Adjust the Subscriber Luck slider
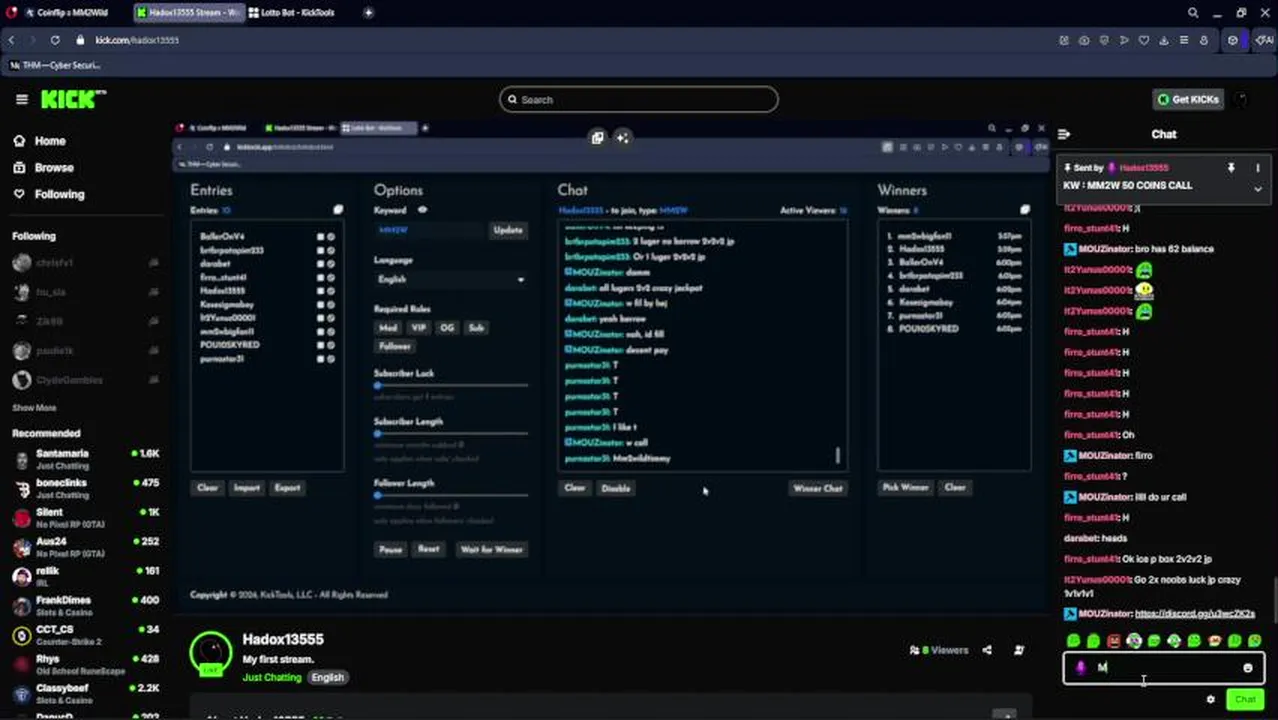Screen dimensions: 1278x720 click(x=451, y=385)
